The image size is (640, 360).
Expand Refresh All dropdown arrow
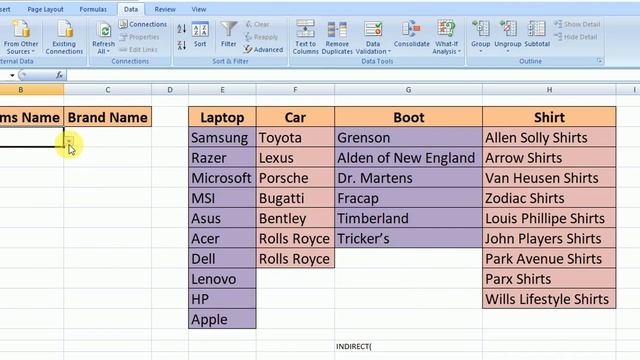(108, 51)
